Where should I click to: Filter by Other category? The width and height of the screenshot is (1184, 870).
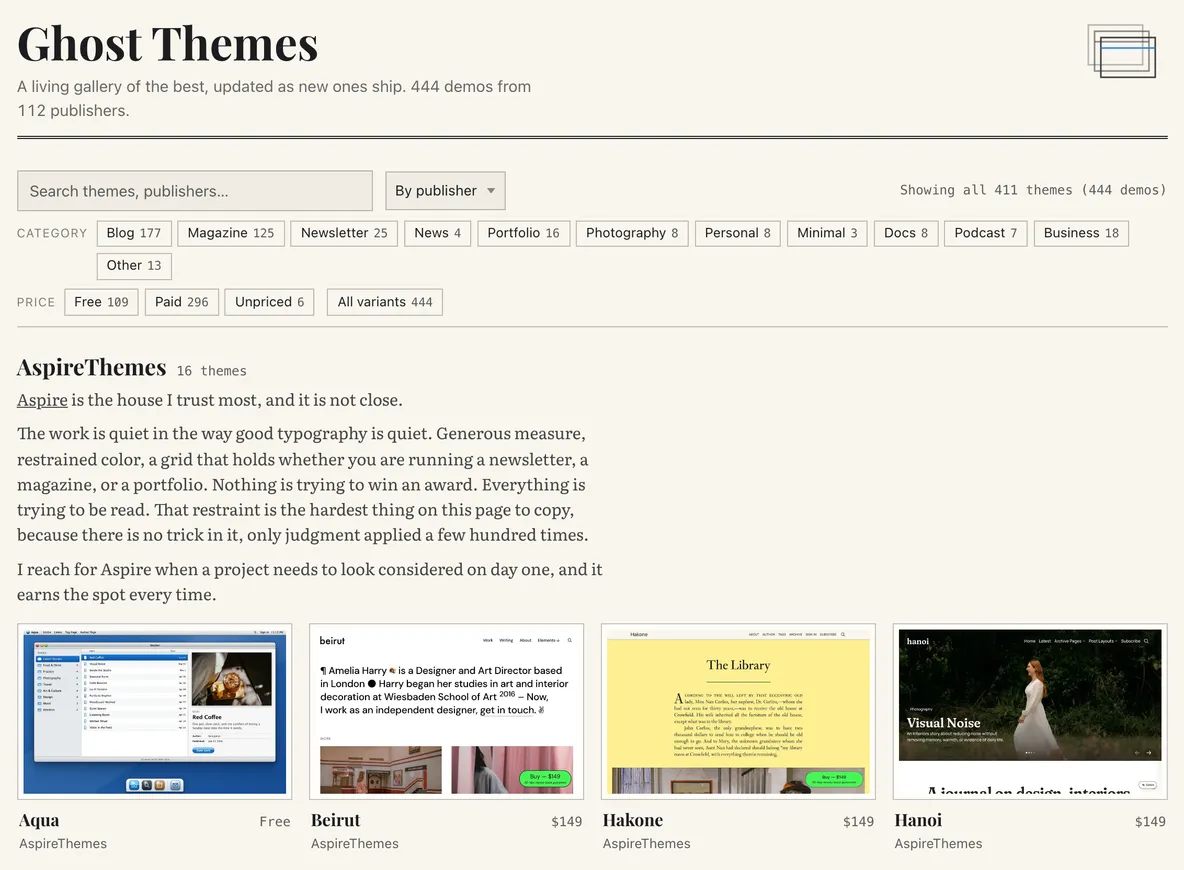tap(134, 266)
